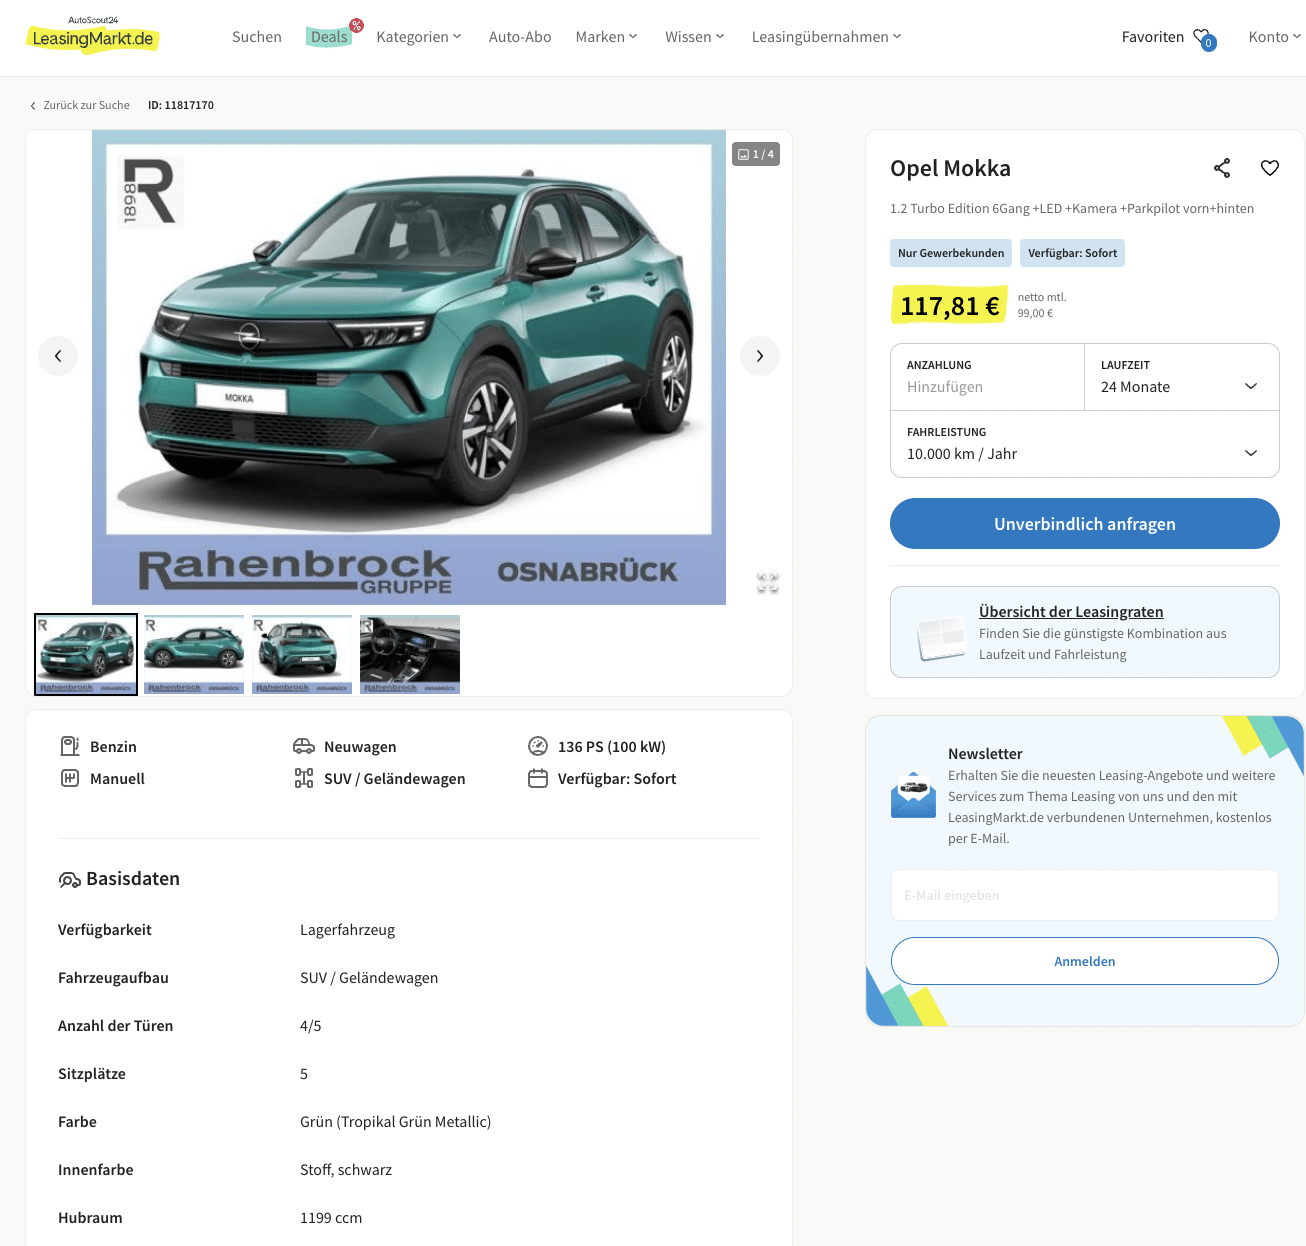Viewport: 1306px width, 1246px height.
Task: Click the Stoff, schwarz value
Action: pyautogui.click(x=346, y=1170)
